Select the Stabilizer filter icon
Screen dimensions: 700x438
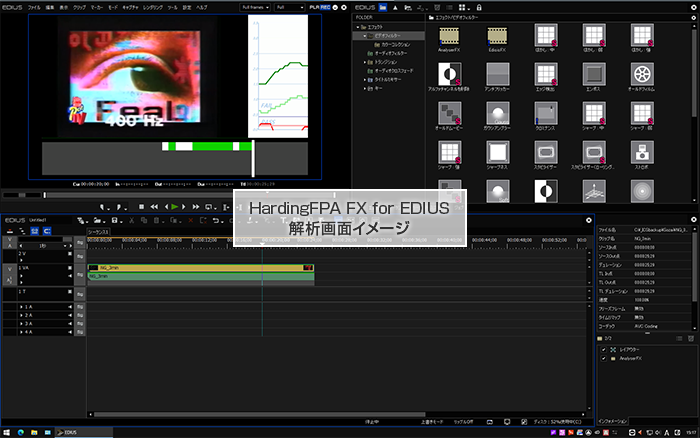pos(546,152)
